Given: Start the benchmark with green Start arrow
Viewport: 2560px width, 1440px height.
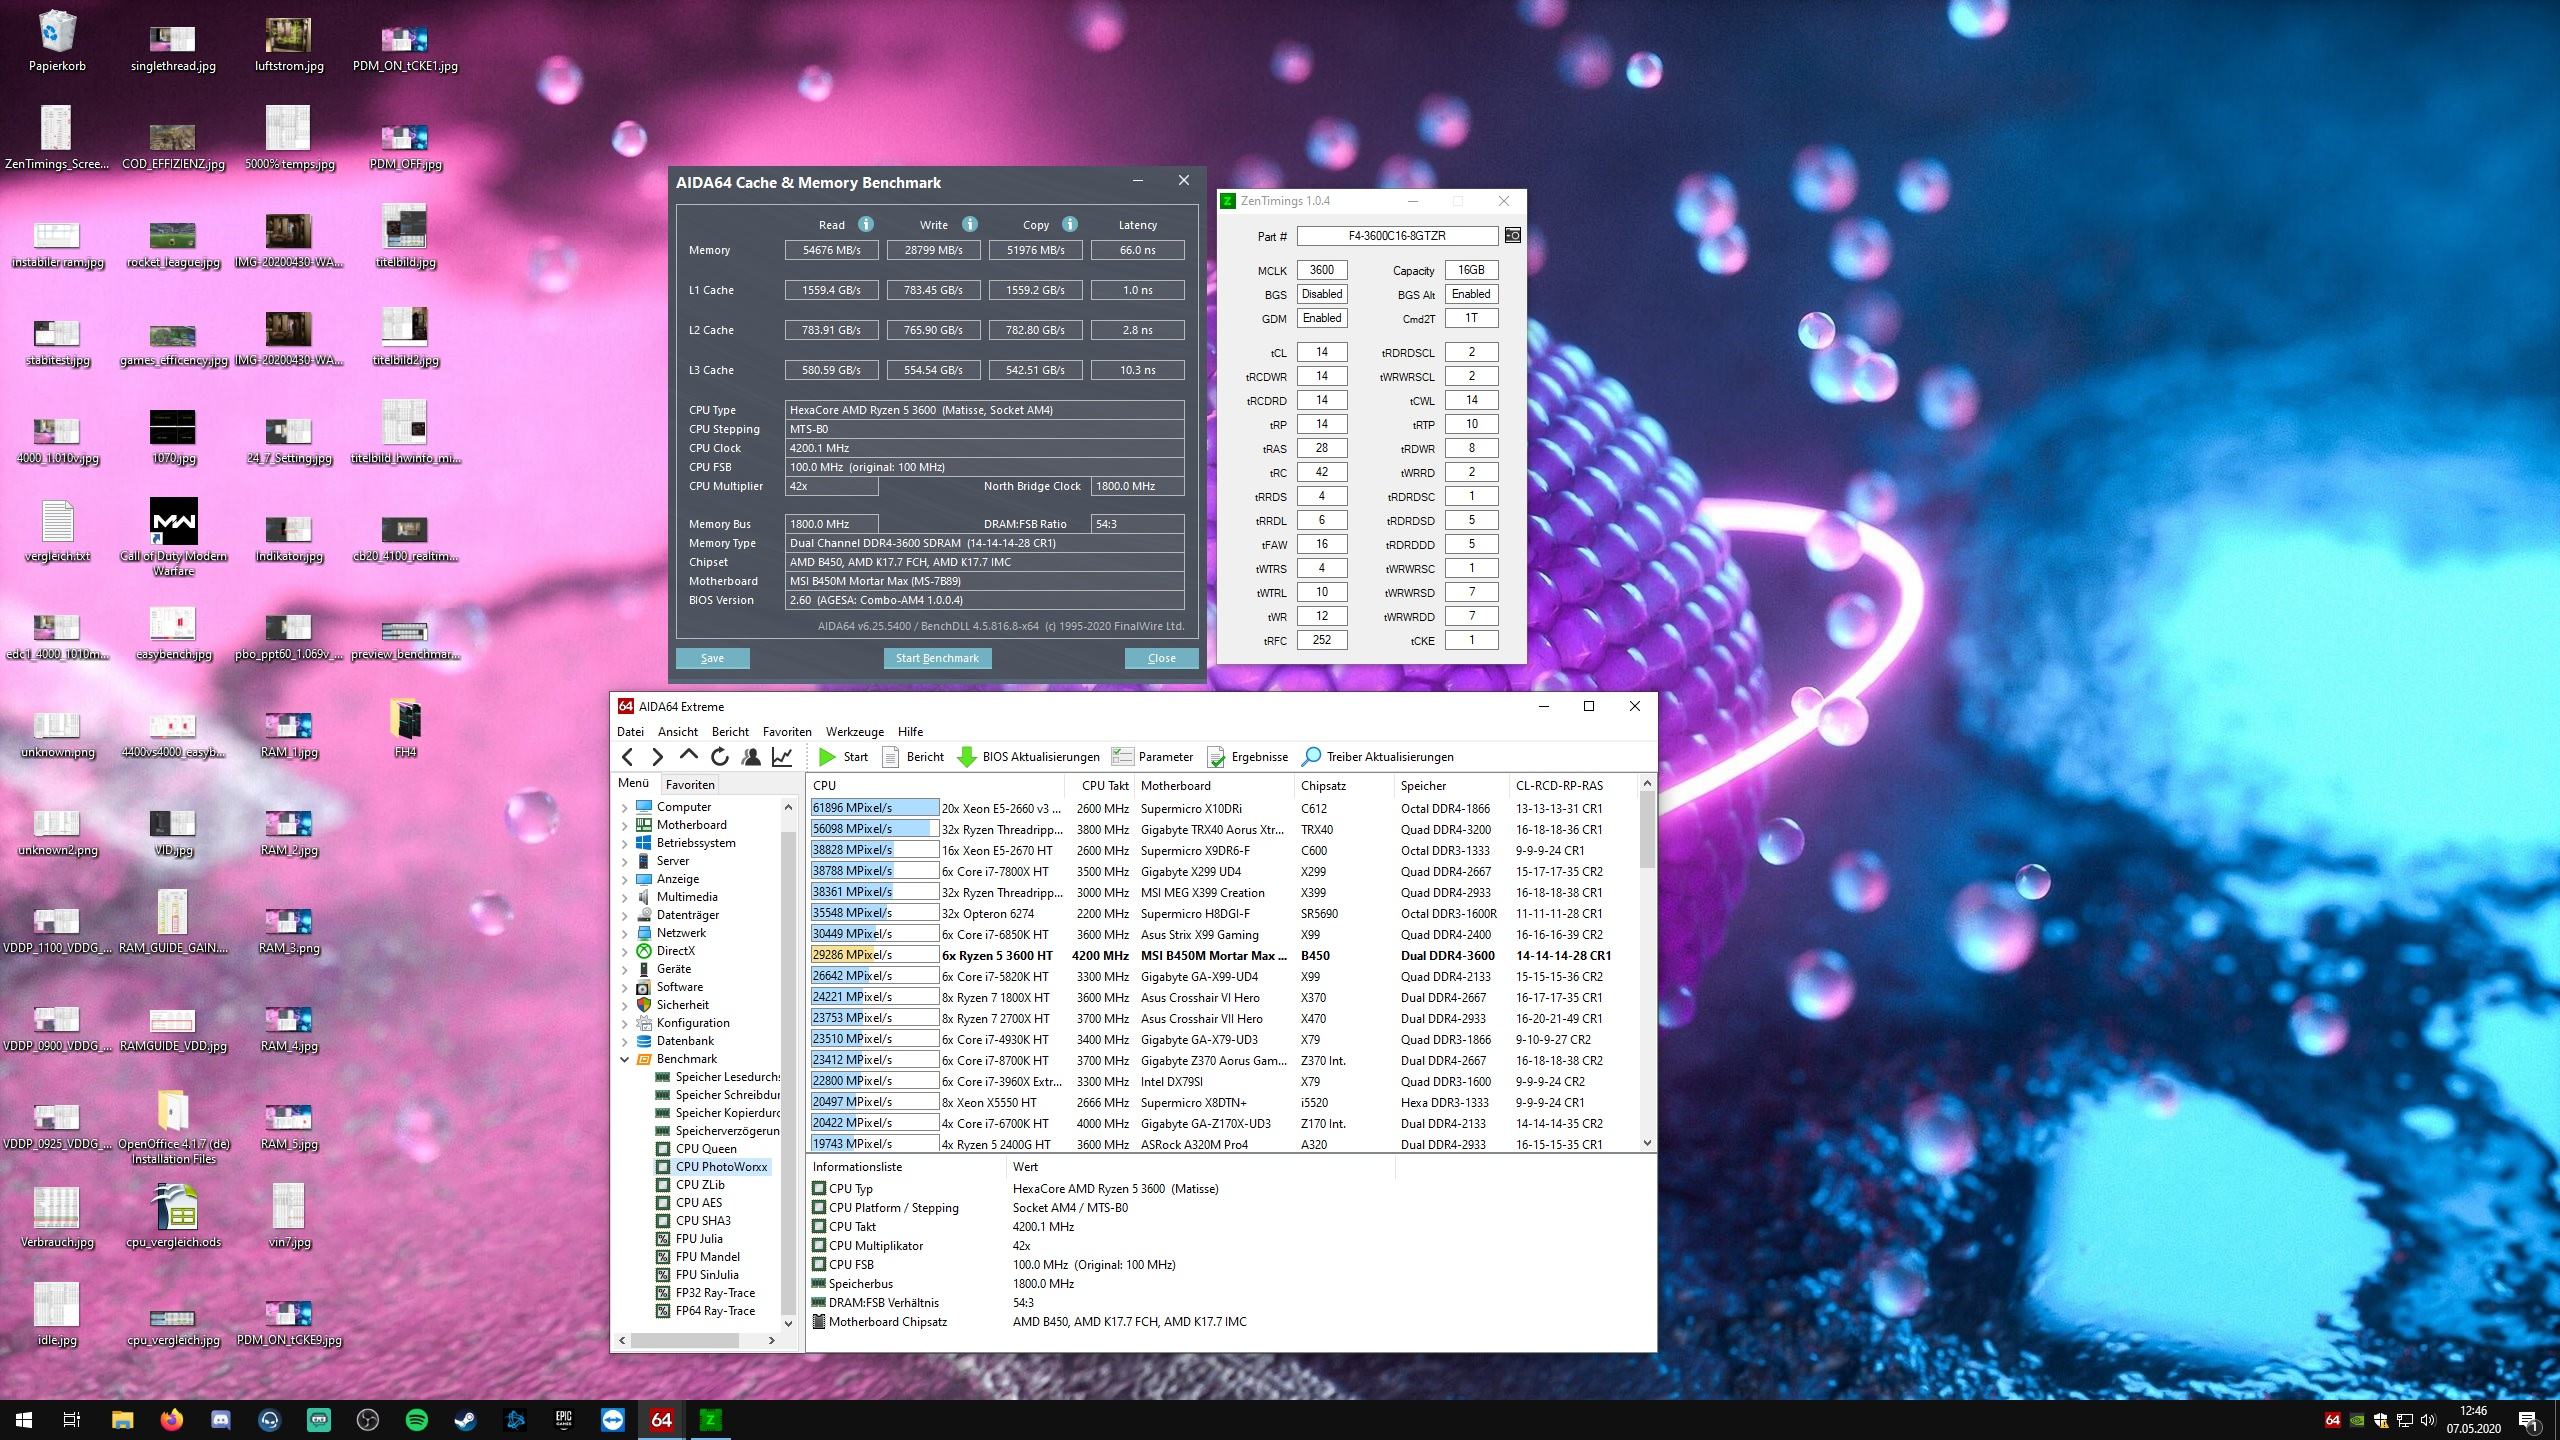Looking at the screenshot, I should (843, 757).
